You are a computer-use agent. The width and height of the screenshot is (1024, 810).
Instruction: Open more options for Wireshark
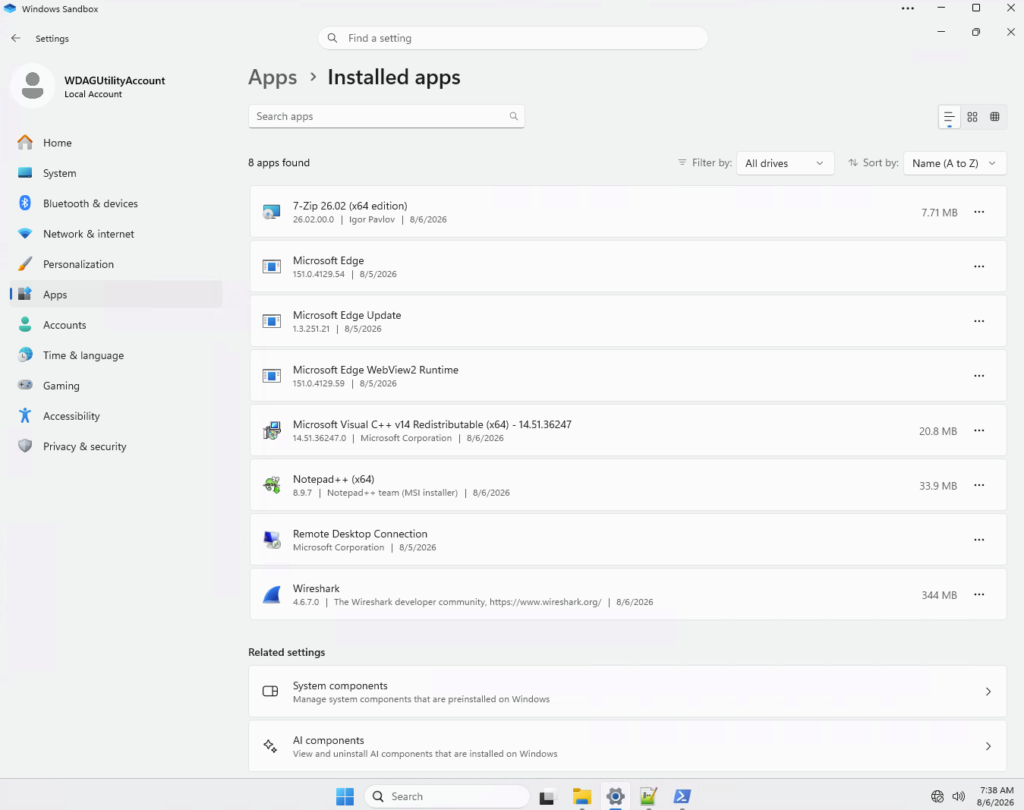click(x=979, y=594)
